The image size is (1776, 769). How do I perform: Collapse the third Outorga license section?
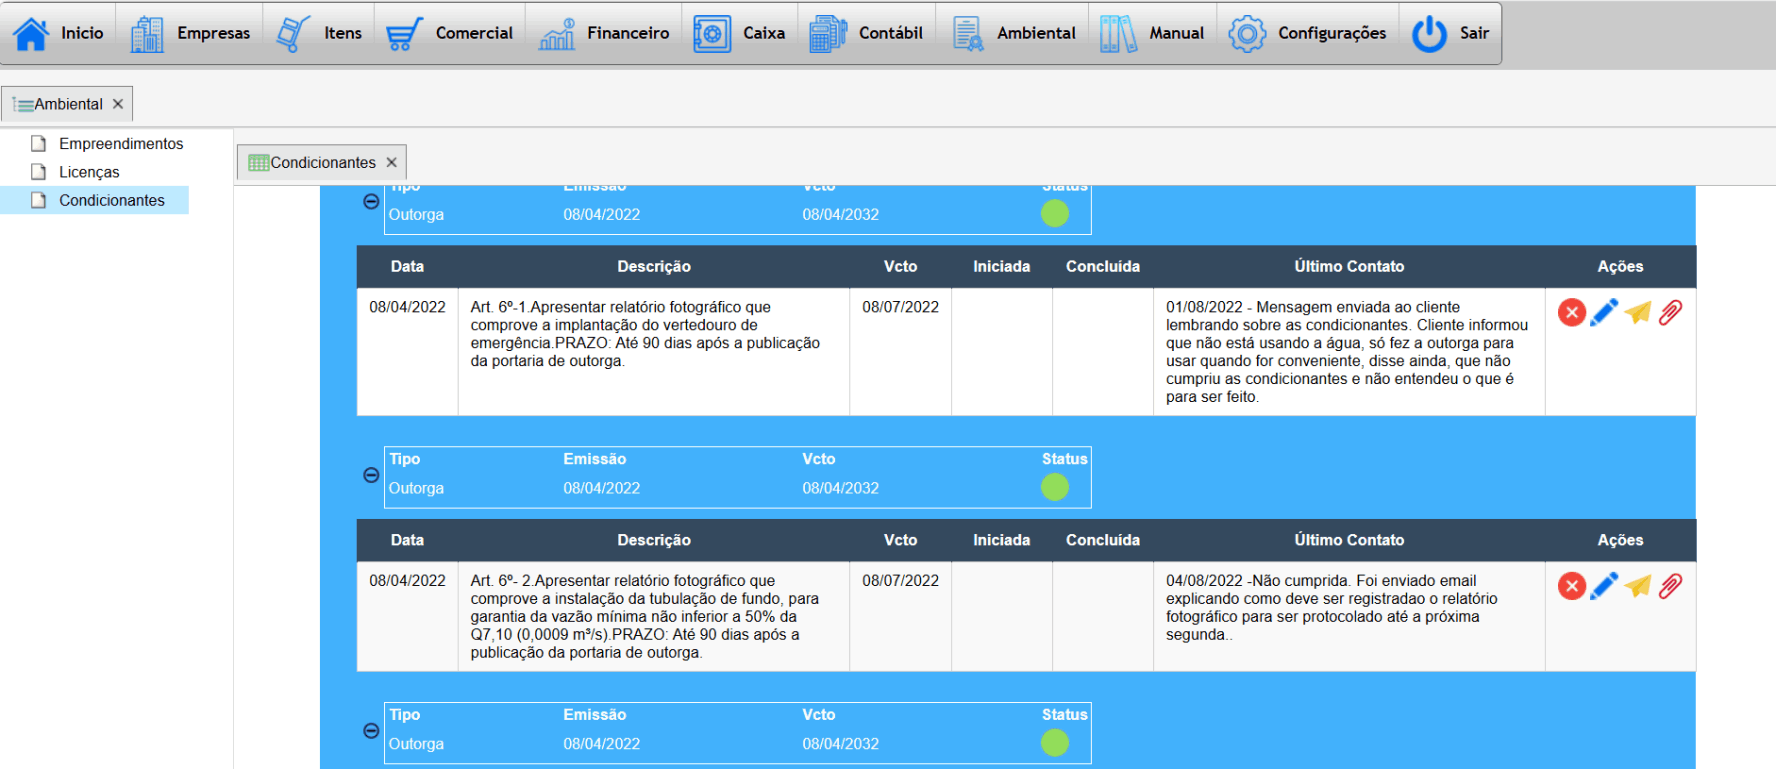click(371, 731)
